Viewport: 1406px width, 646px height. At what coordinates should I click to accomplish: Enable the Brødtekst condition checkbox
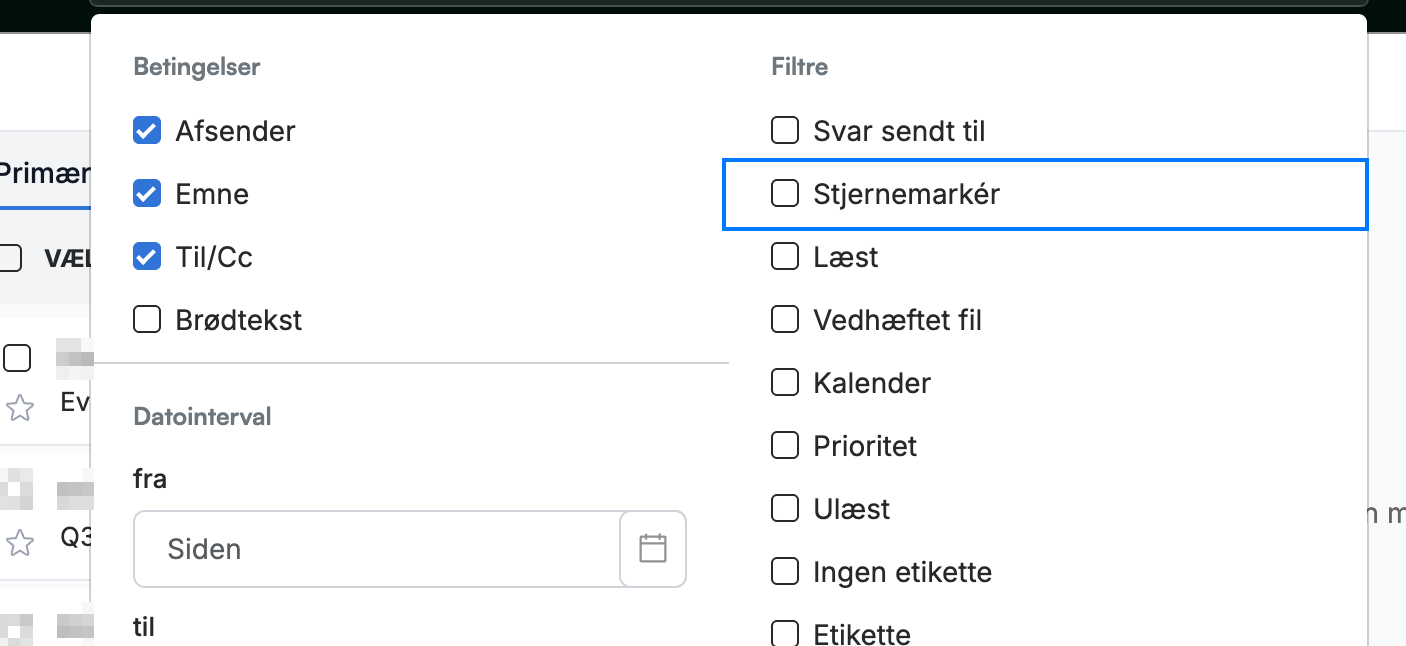(147, 320)
